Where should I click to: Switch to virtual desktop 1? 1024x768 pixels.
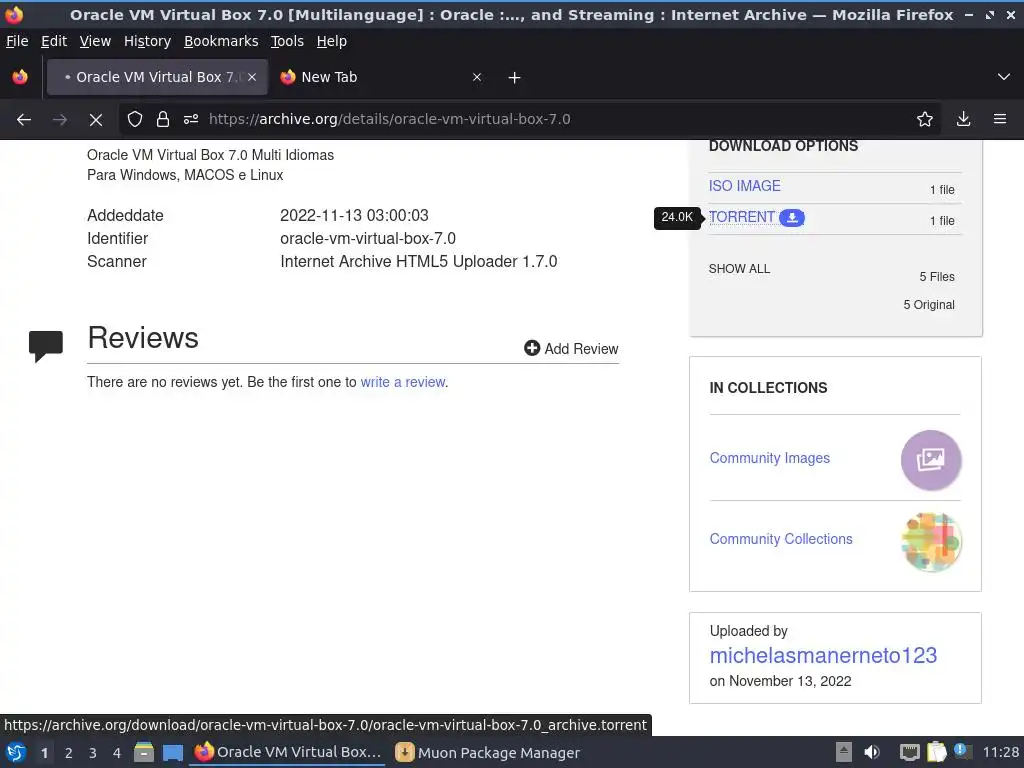[44, 753]
